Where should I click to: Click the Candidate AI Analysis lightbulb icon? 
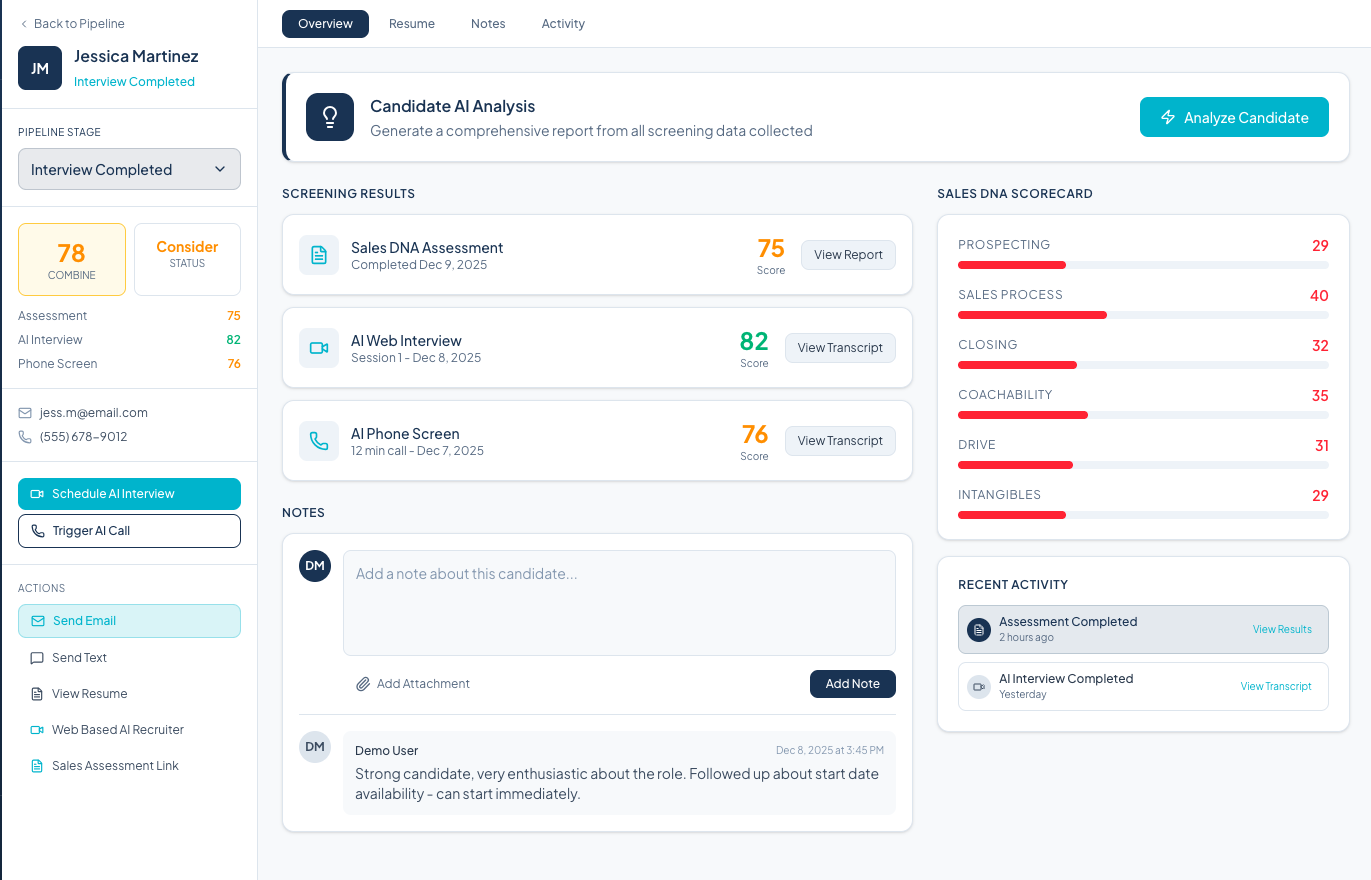(329, 117)
